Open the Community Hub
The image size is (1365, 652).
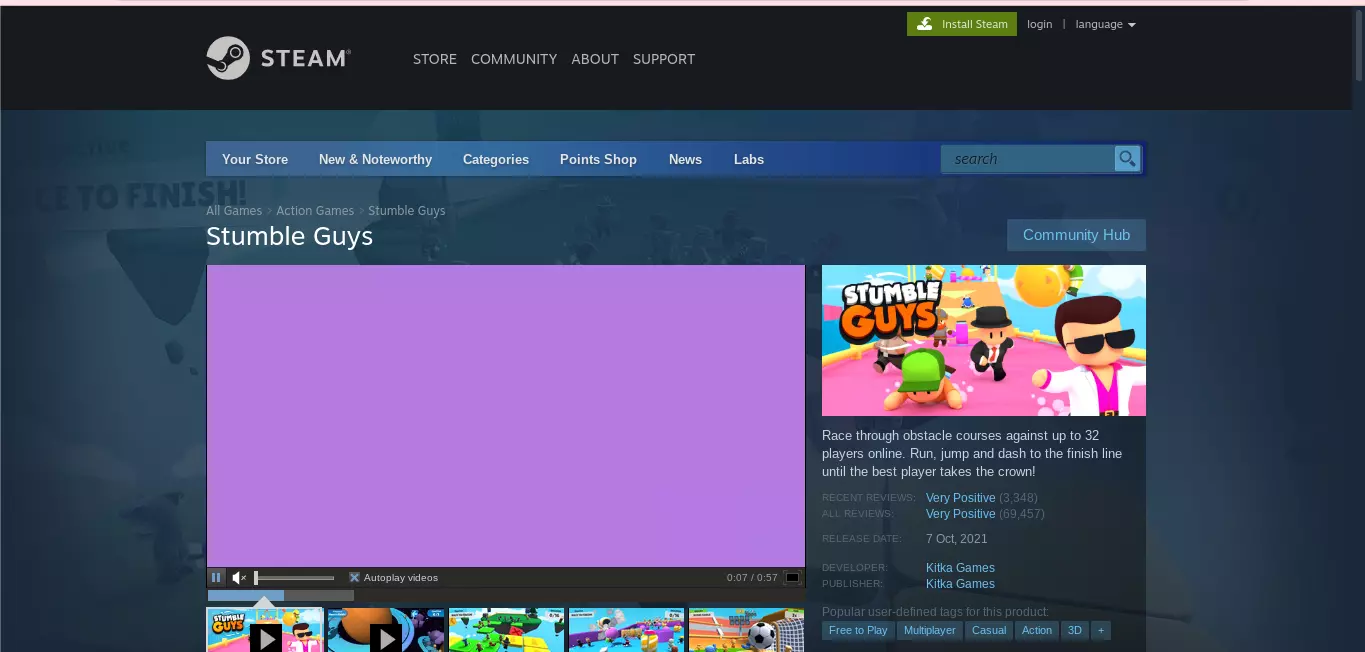[x=1076, y=235]
